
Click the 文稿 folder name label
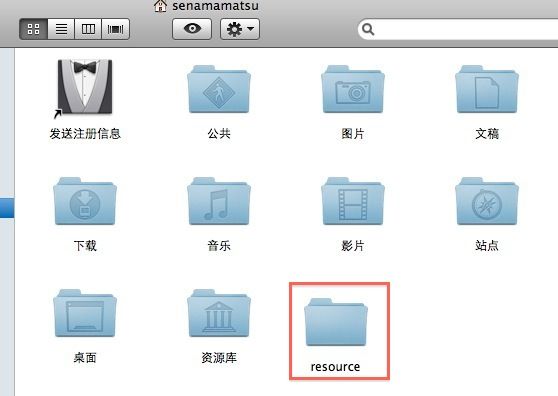[487, 134]
